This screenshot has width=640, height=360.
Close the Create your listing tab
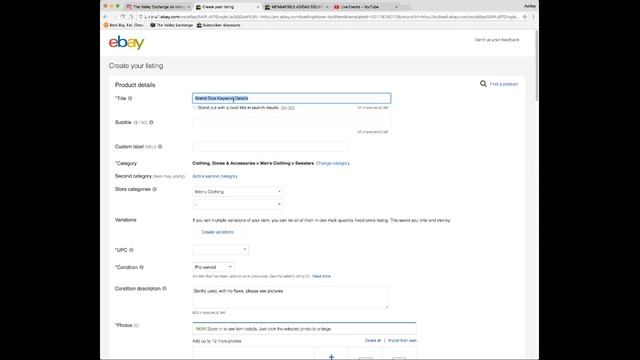click(258, 7)
